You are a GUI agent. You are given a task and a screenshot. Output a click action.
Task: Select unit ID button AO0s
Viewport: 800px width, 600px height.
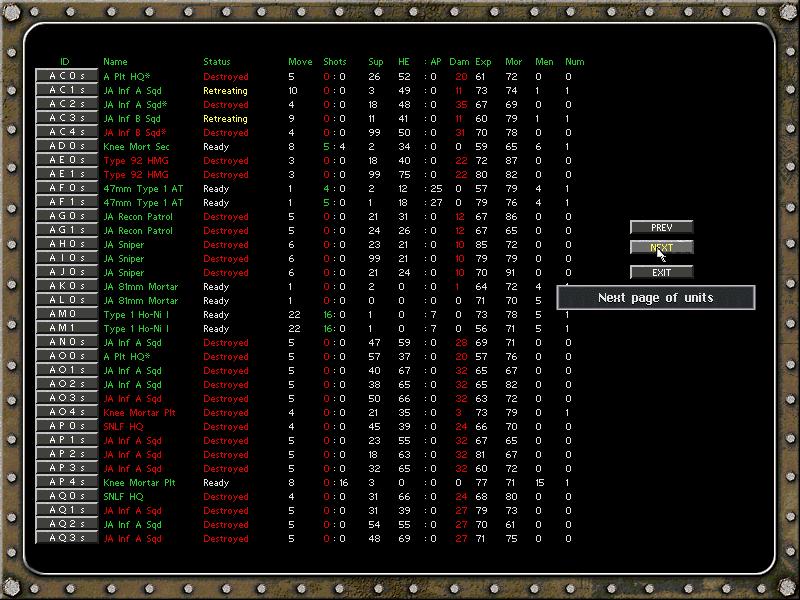pyautogui.click(x=67, y=356)
